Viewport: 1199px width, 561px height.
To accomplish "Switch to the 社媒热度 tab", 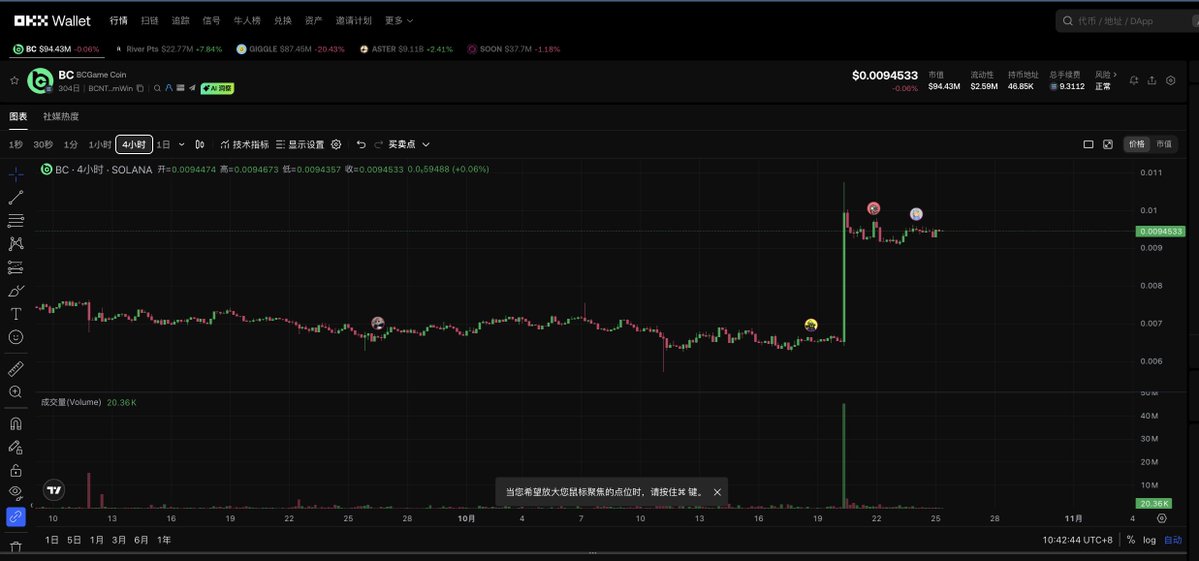I will point(61,116).
